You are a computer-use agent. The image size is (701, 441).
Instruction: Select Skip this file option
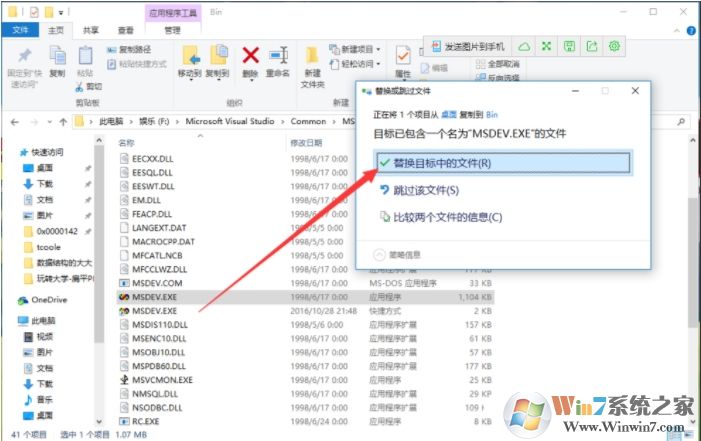coord(419,191)
